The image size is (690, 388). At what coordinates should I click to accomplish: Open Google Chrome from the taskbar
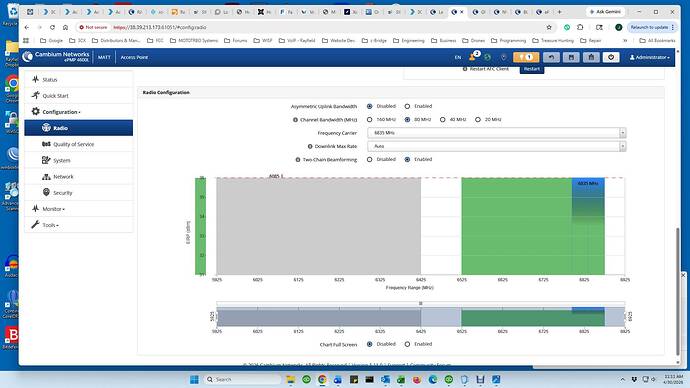point(322,379)
